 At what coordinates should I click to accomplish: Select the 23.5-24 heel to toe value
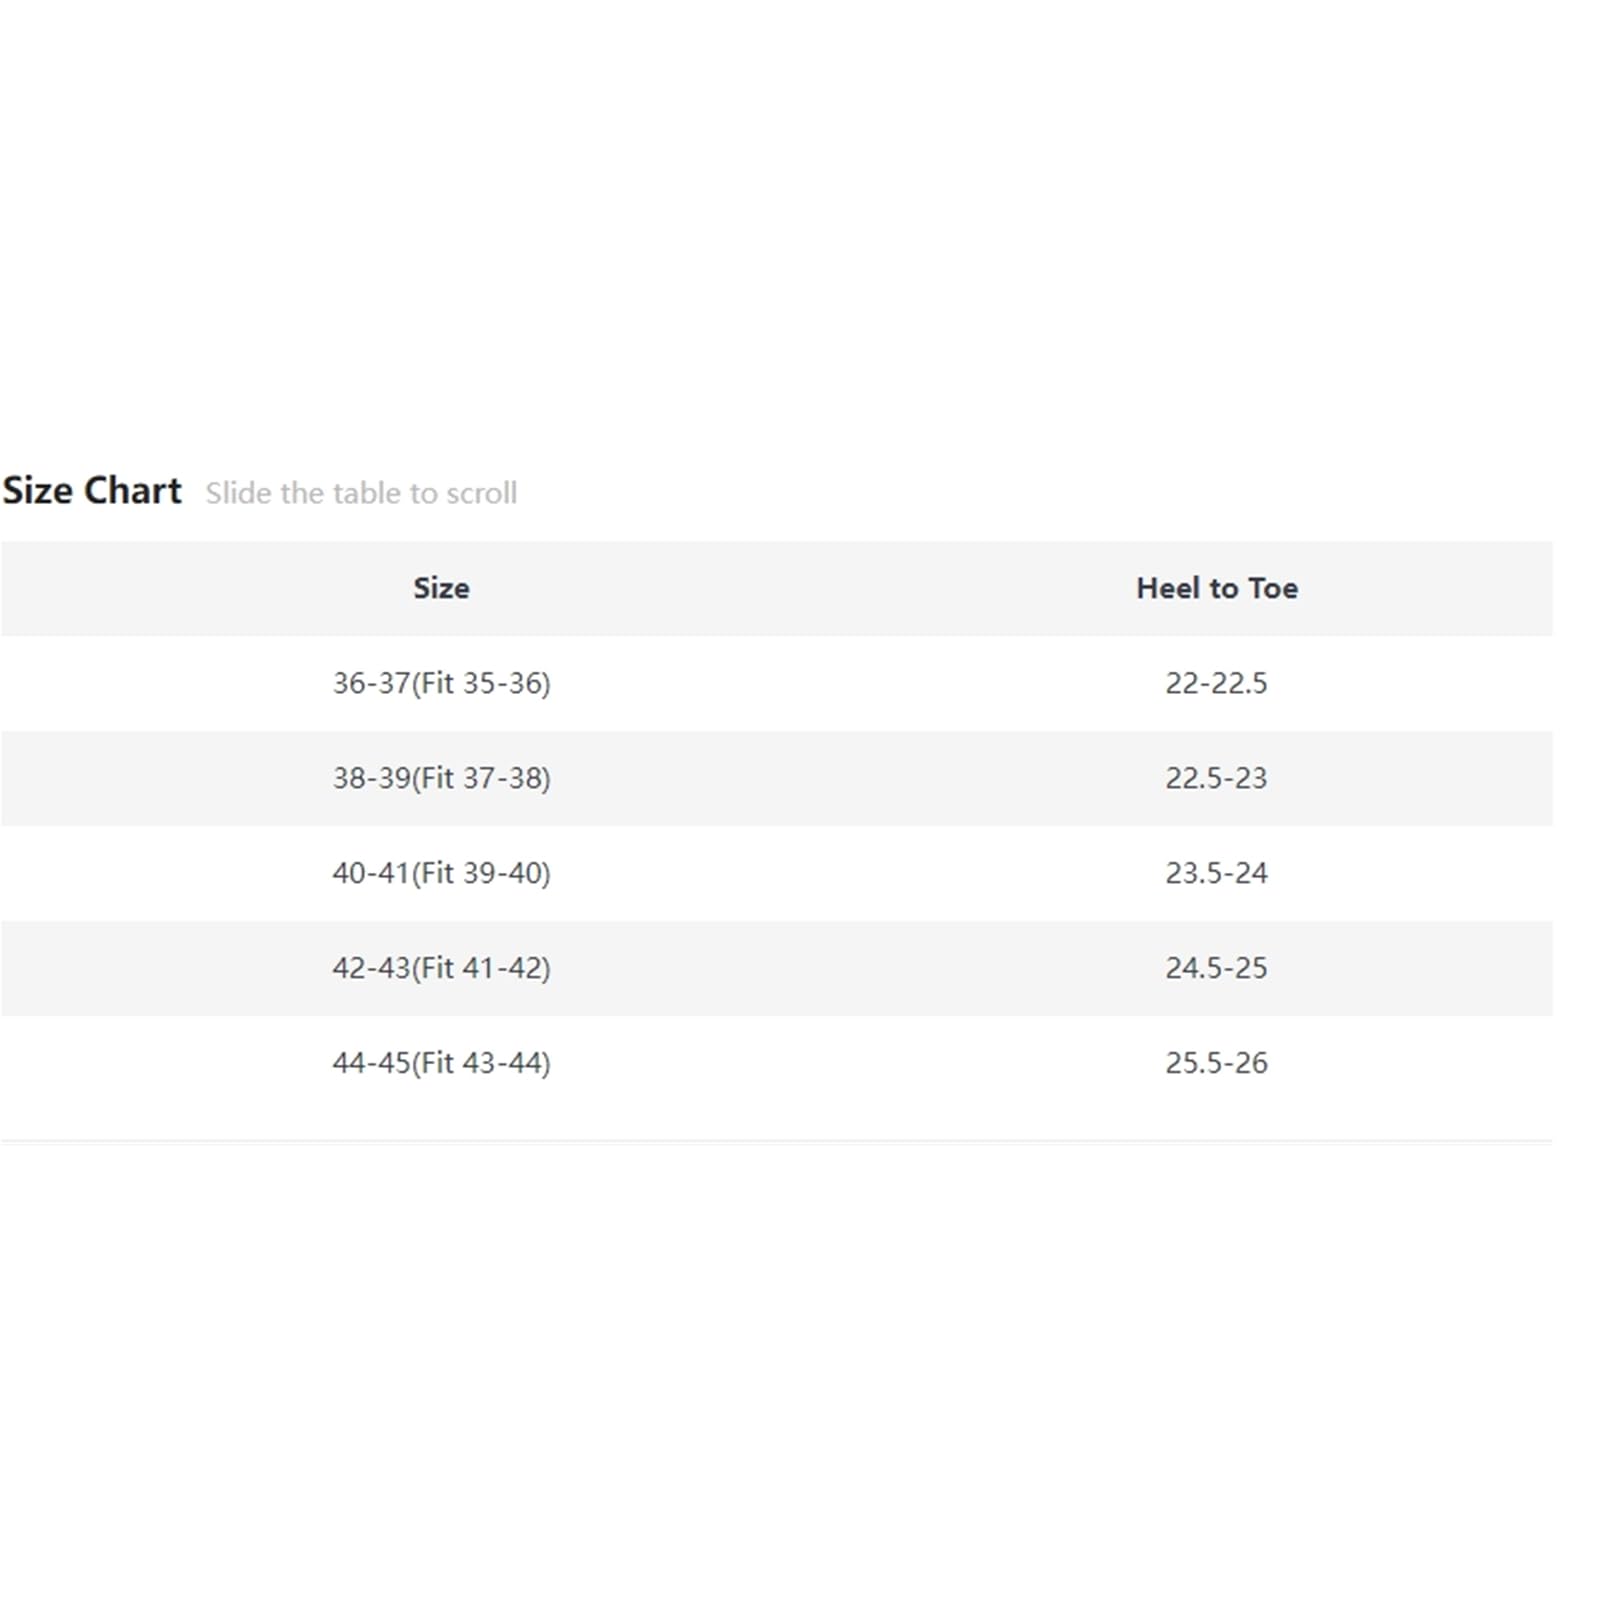tap(1216, 873)
